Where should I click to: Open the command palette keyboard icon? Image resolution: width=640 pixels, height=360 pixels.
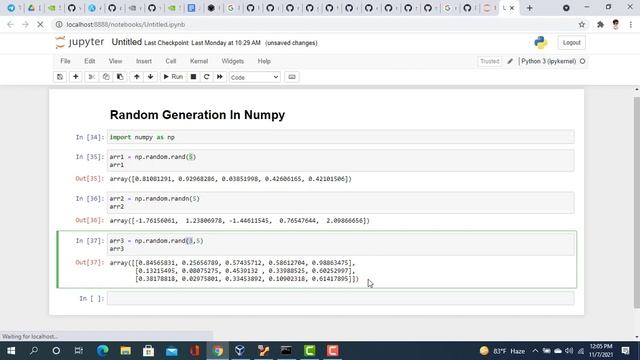[x=292, y=77]
